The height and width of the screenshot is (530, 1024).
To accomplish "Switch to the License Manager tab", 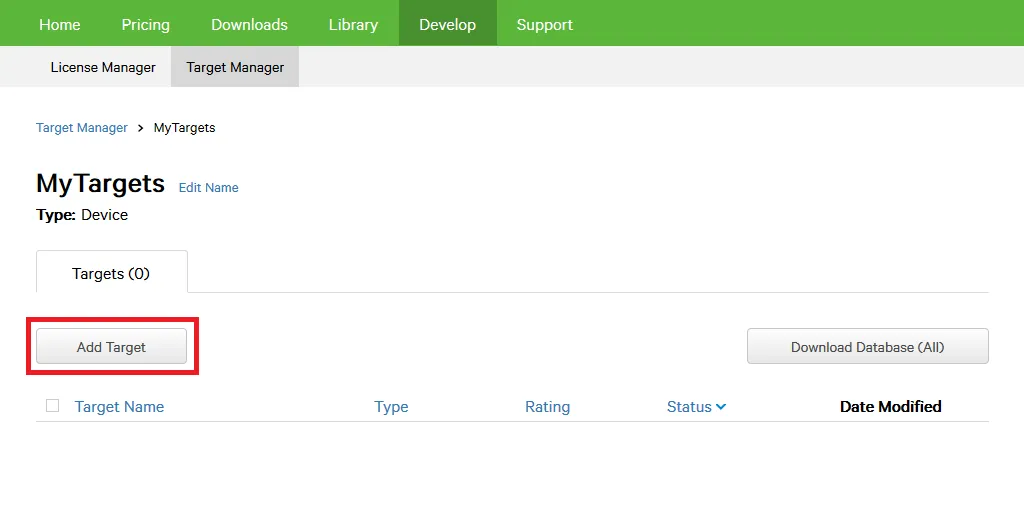I will (103, 67).
